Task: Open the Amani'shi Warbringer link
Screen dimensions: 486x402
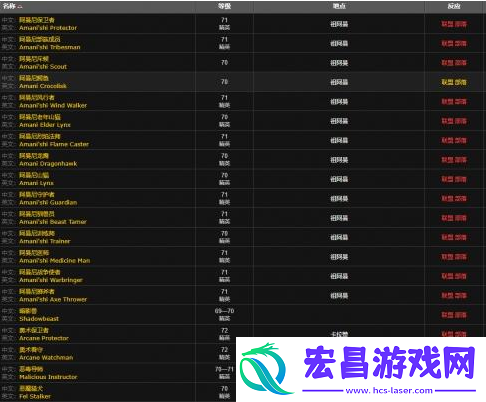Action: click(x=51, y=280)
